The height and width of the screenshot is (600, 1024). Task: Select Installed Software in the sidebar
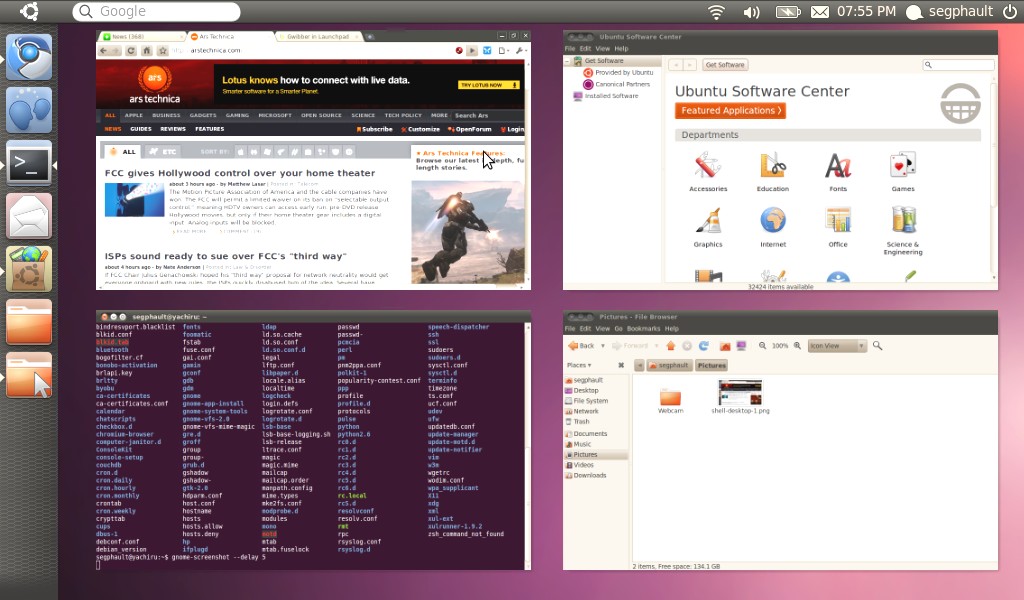coord(606,96)
